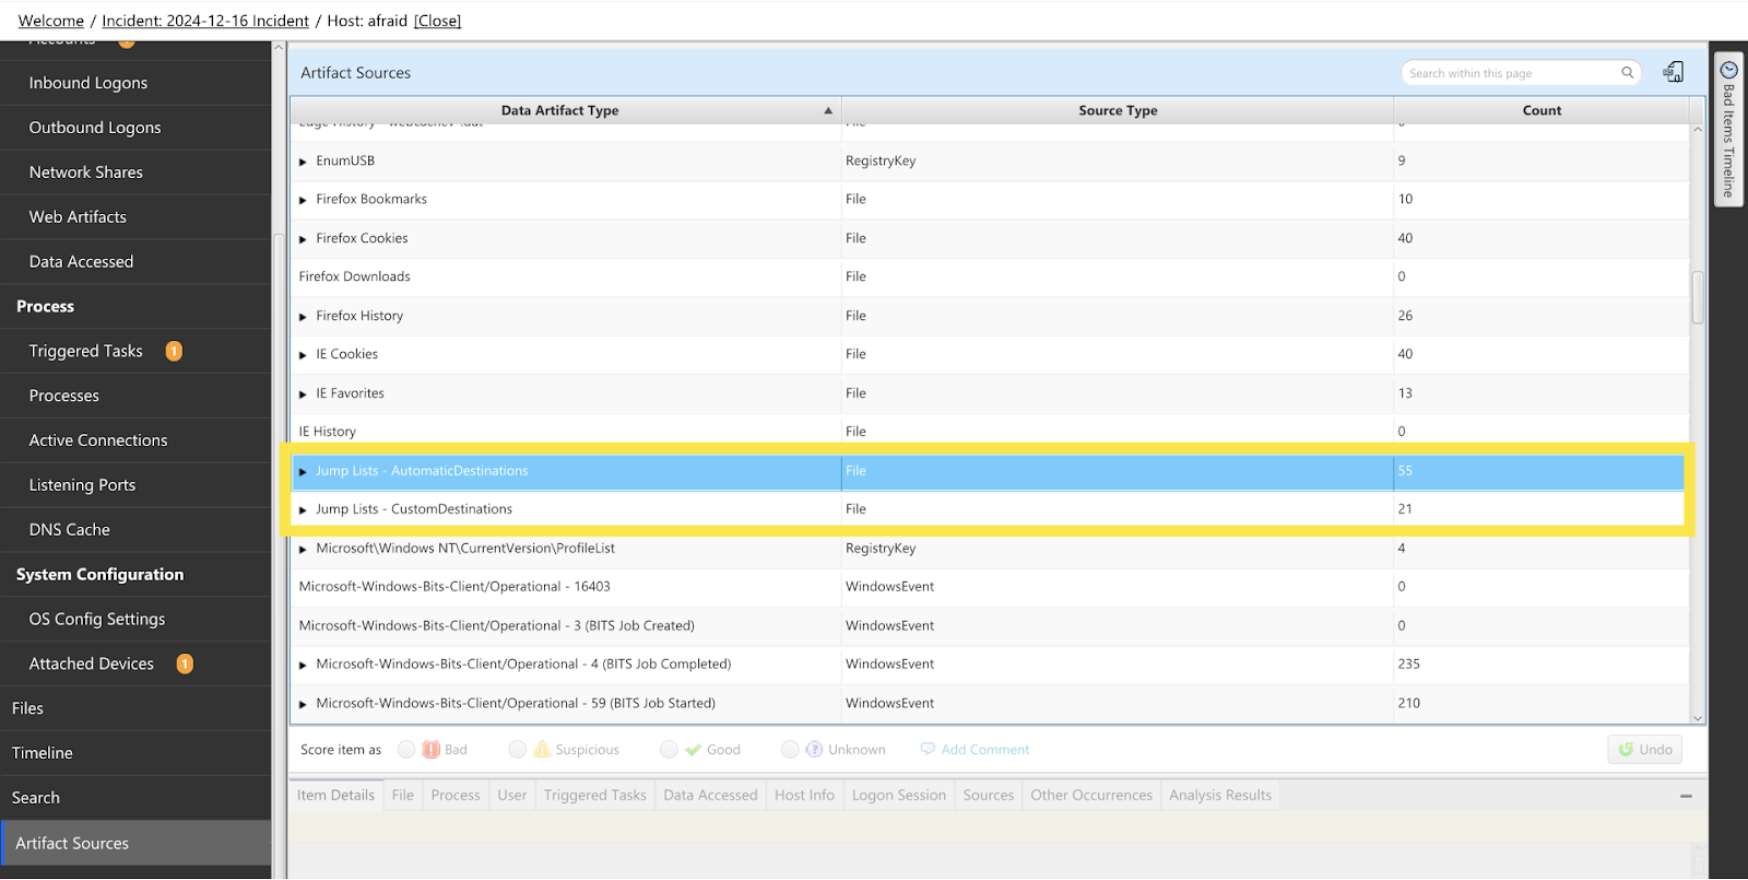Screen dimensions: 1748x880
Task: Switch to the Logon Session tab
Action: point(899,795)
